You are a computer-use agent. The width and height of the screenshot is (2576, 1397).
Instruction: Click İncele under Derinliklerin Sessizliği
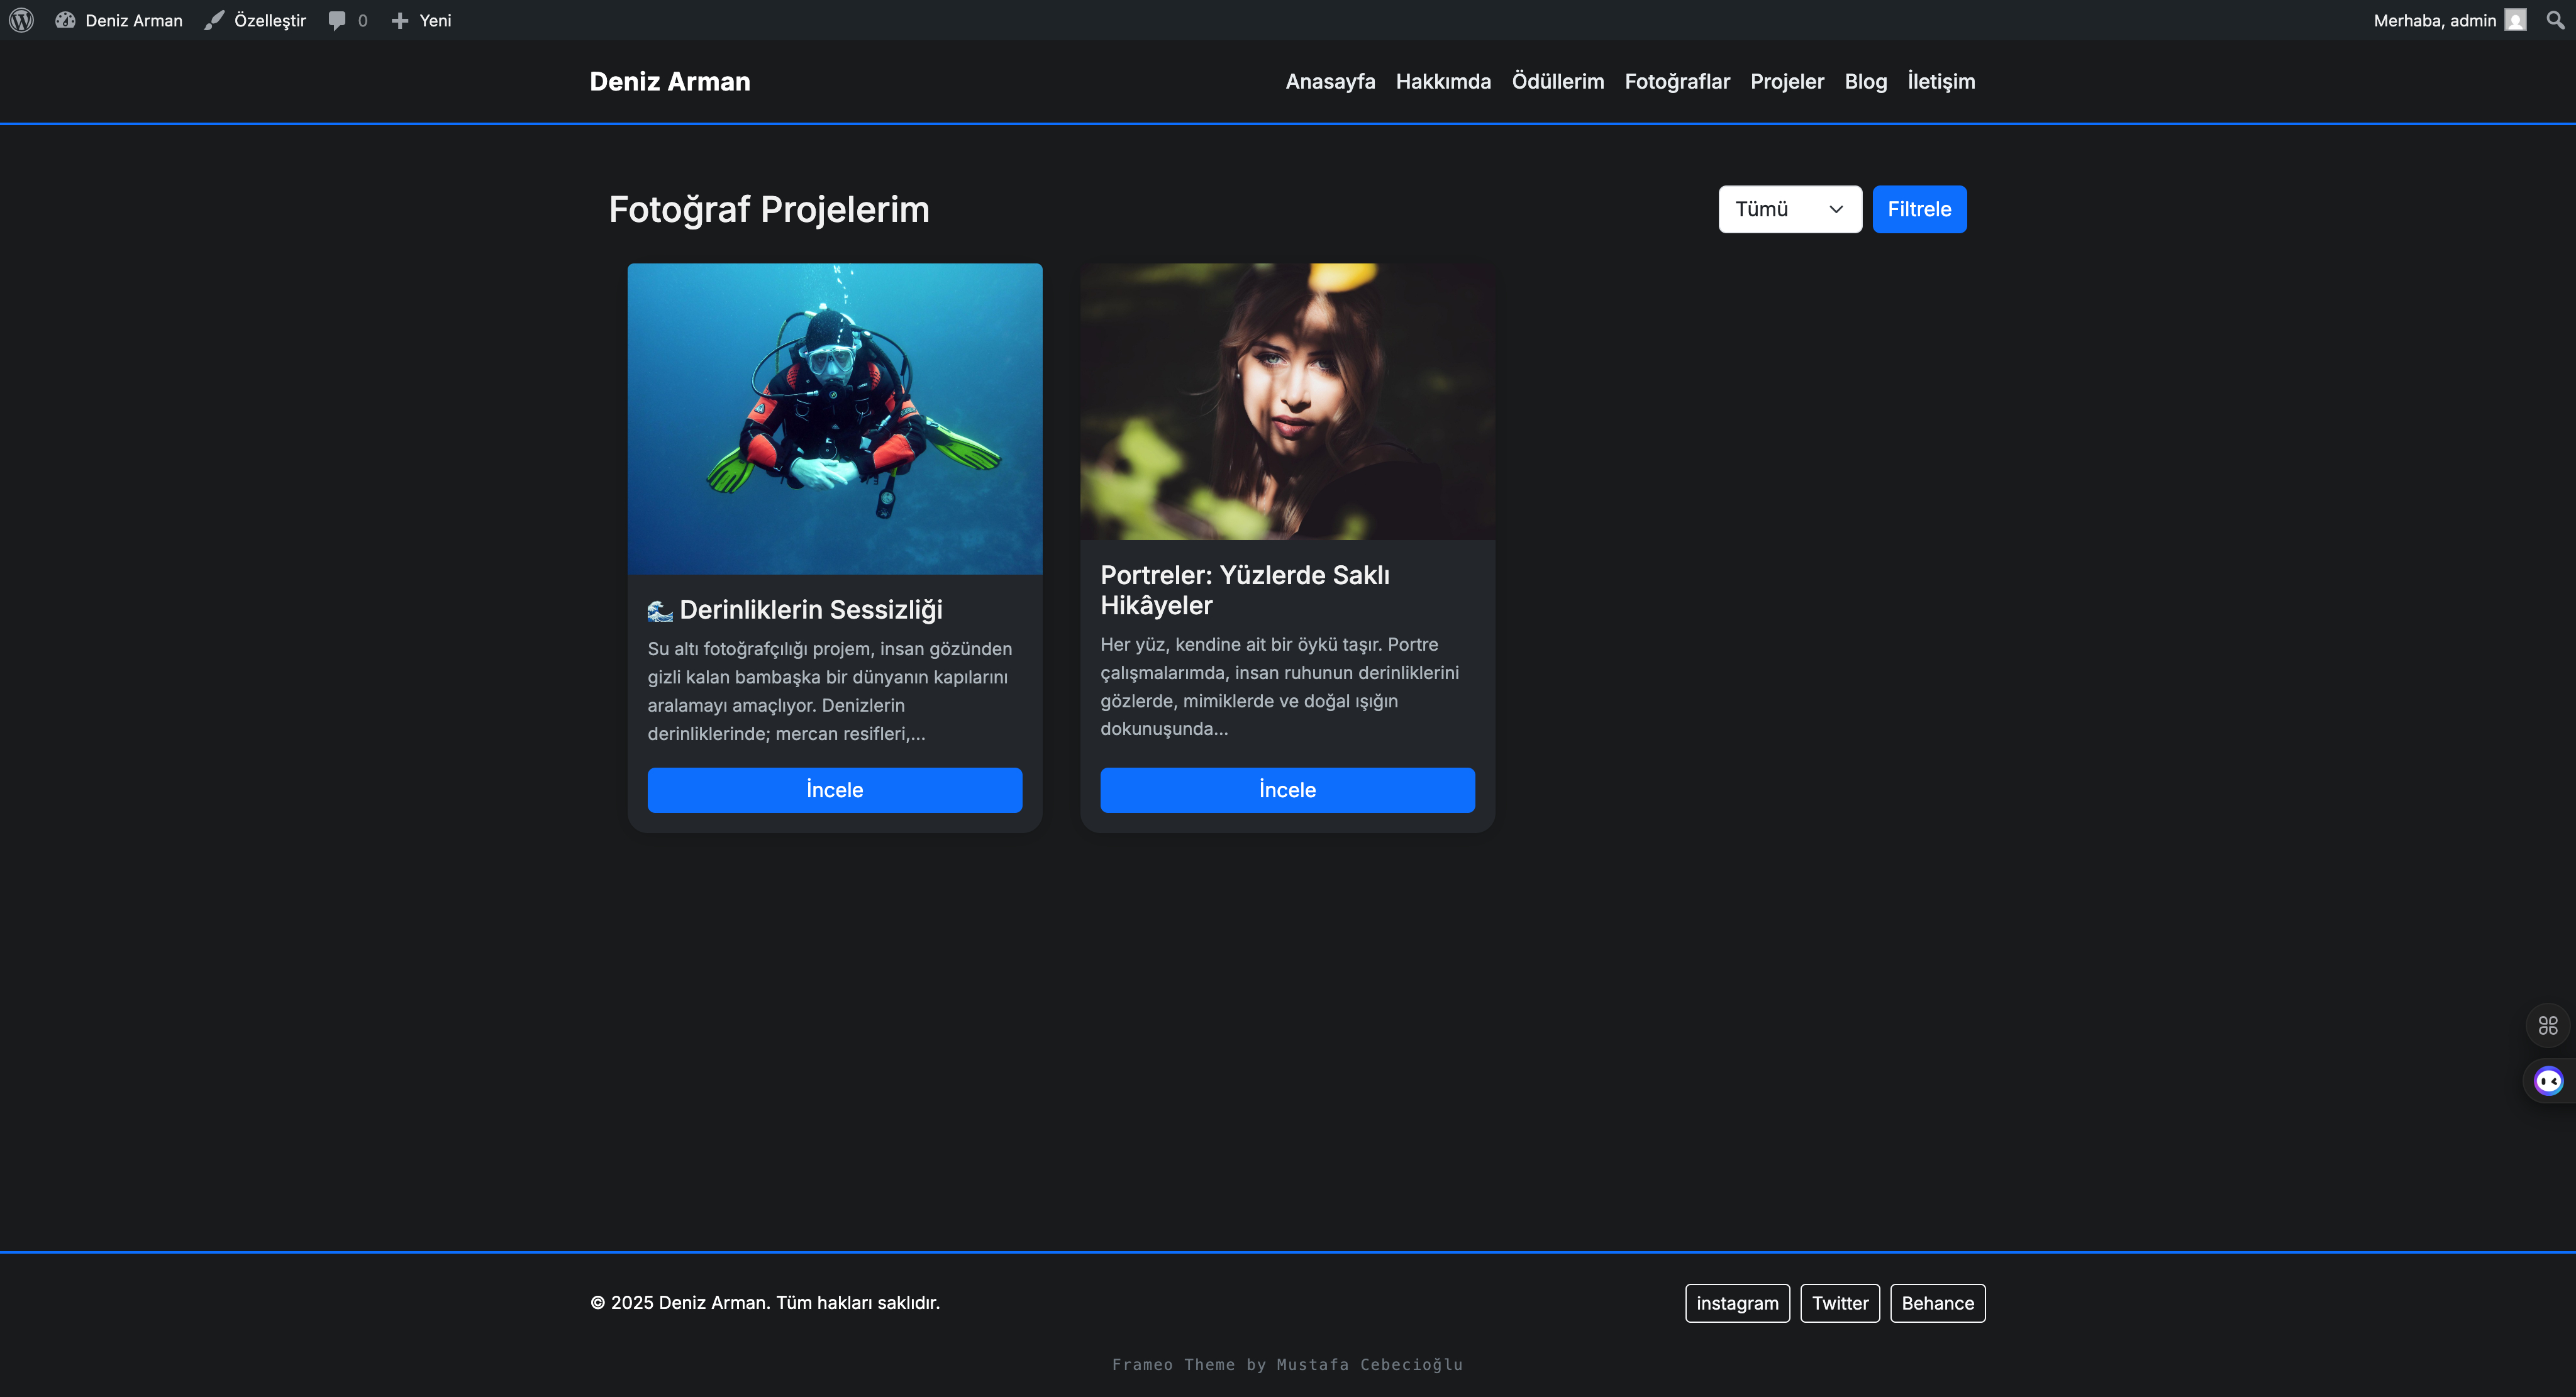click(x=834, y=790)
